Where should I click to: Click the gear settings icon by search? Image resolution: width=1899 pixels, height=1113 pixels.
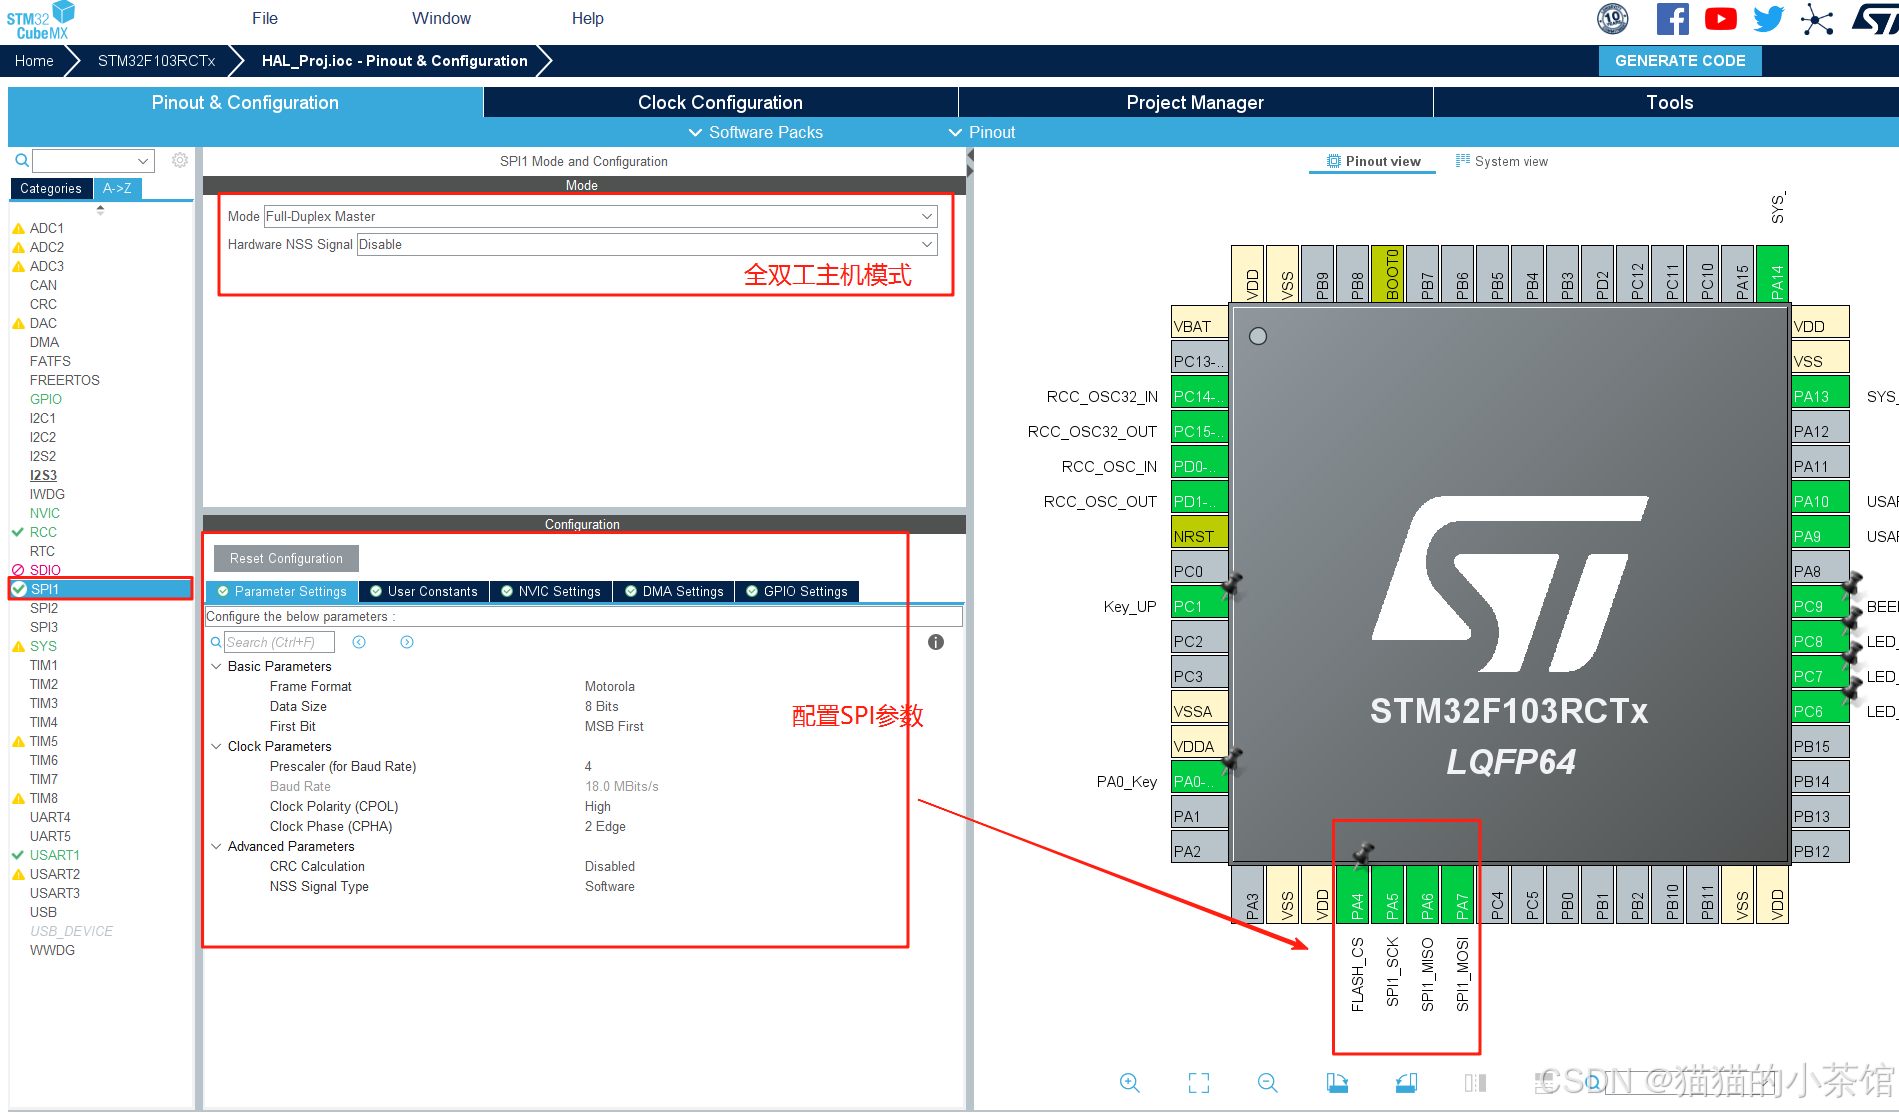pyautogui.click(x=180, y=160)
